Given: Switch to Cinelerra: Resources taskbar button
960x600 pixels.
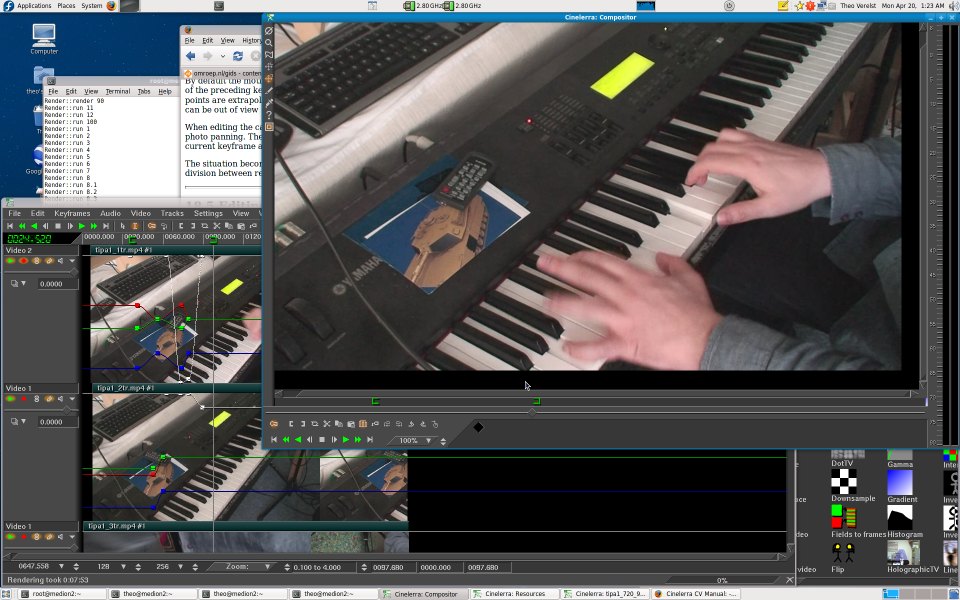Looking at the screenshot, I should point(514,594).
